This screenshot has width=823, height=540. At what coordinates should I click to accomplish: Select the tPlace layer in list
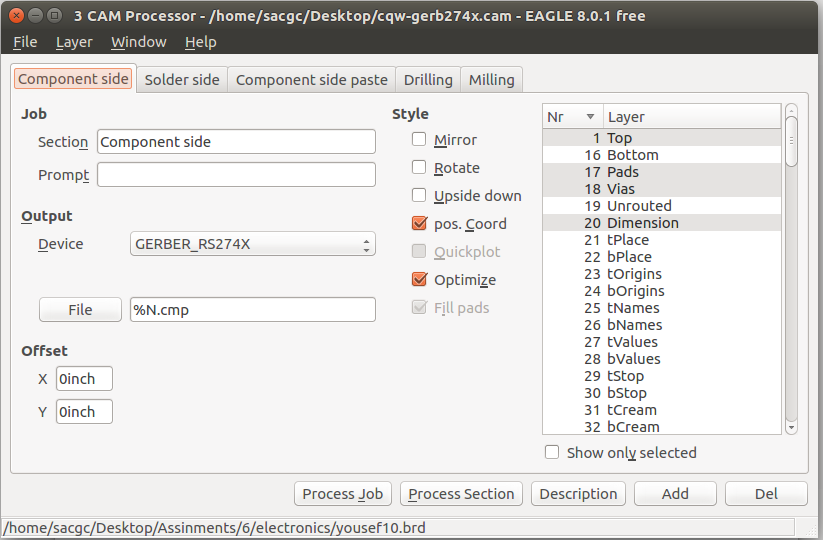(x=628, y=240)
